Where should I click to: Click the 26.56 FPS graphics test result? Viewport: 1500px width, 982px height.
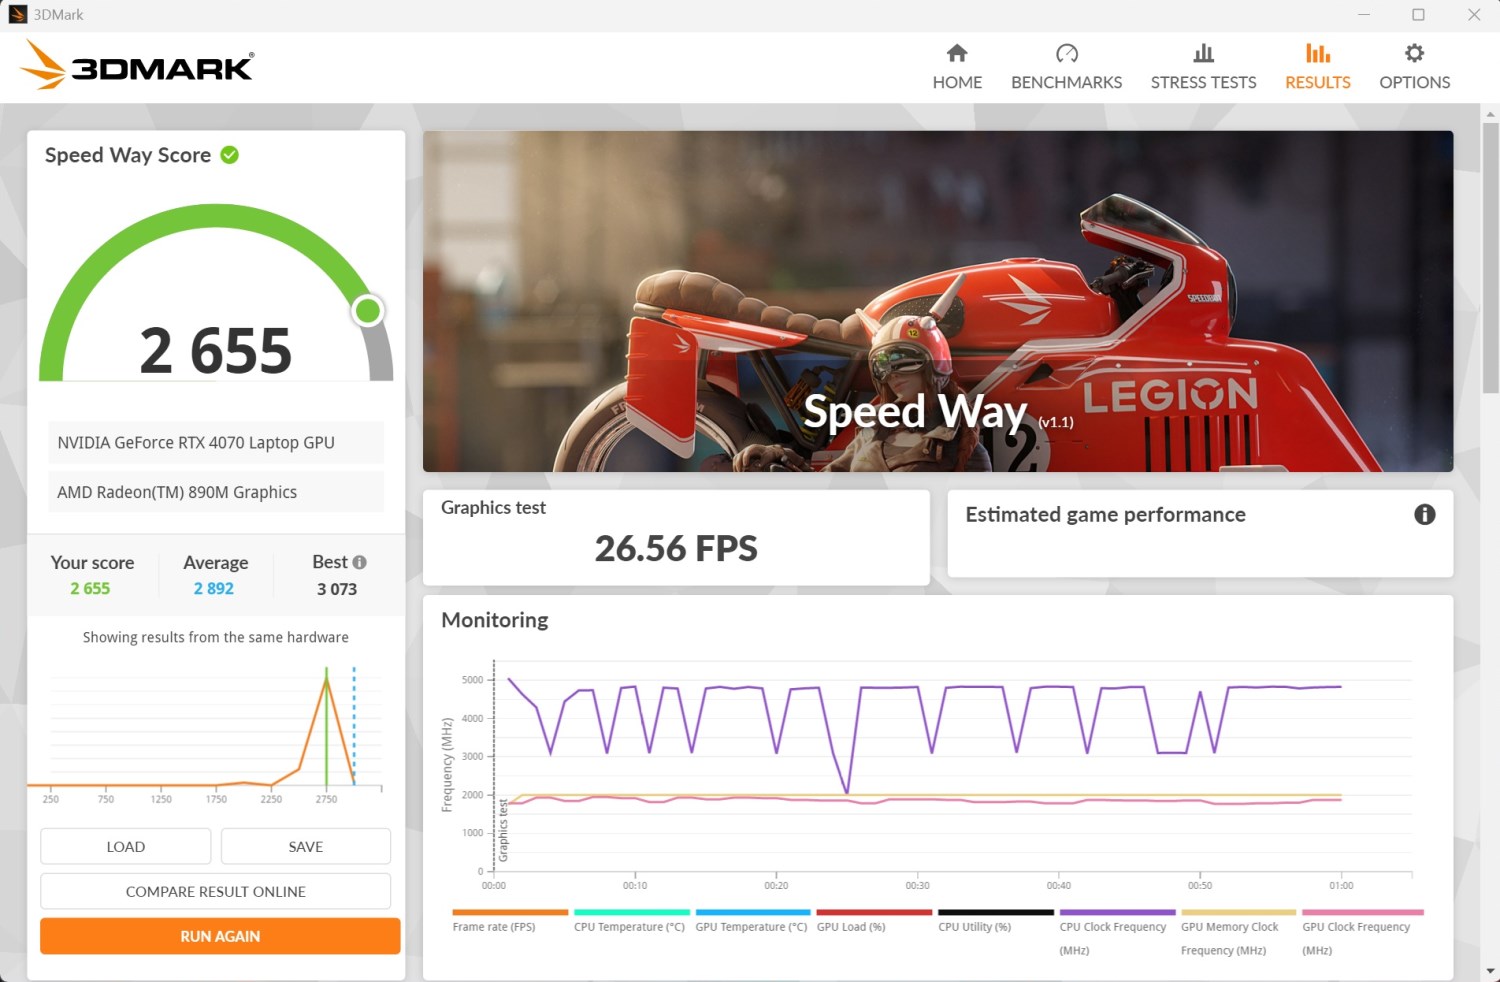[676, 548]
